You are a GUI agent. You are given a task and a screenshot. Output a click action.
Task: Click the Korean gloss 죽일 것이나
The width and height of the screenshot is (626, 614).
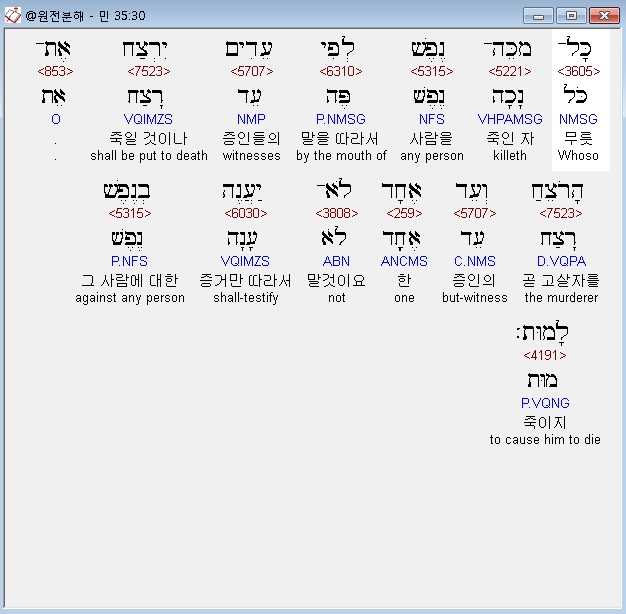pyautogui.click(x=149, y=138)
